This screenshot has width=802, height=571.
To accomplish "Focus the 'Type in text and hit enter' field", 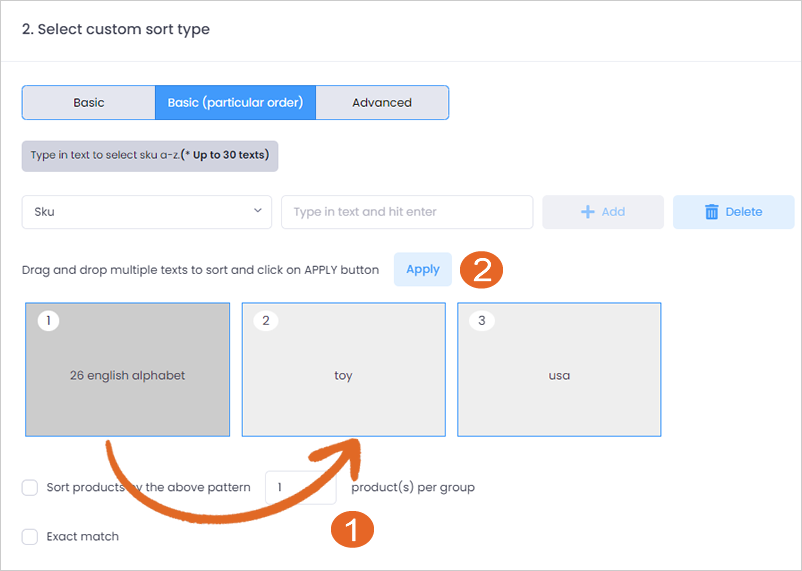I will 407,212.
